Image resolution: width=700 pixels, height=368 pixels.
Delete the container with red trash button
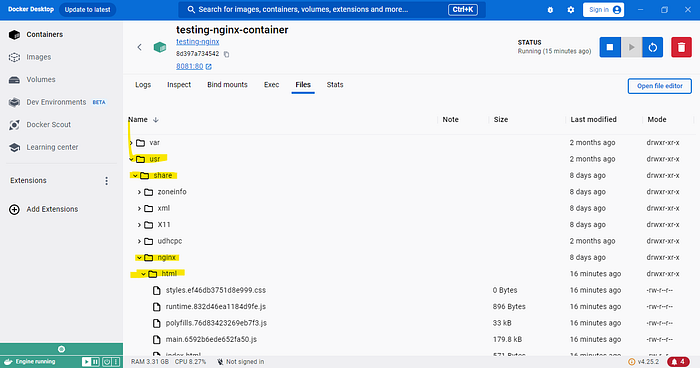681,47
